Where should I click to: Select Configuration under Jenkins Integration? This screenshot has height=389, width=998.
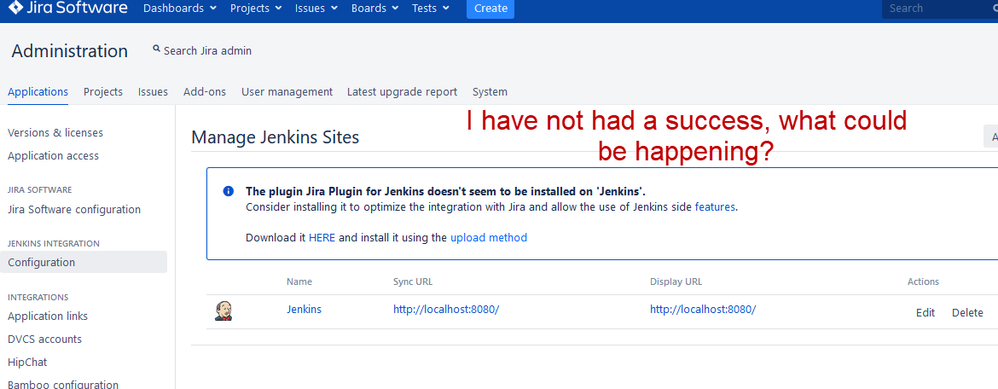click(83, 262)
